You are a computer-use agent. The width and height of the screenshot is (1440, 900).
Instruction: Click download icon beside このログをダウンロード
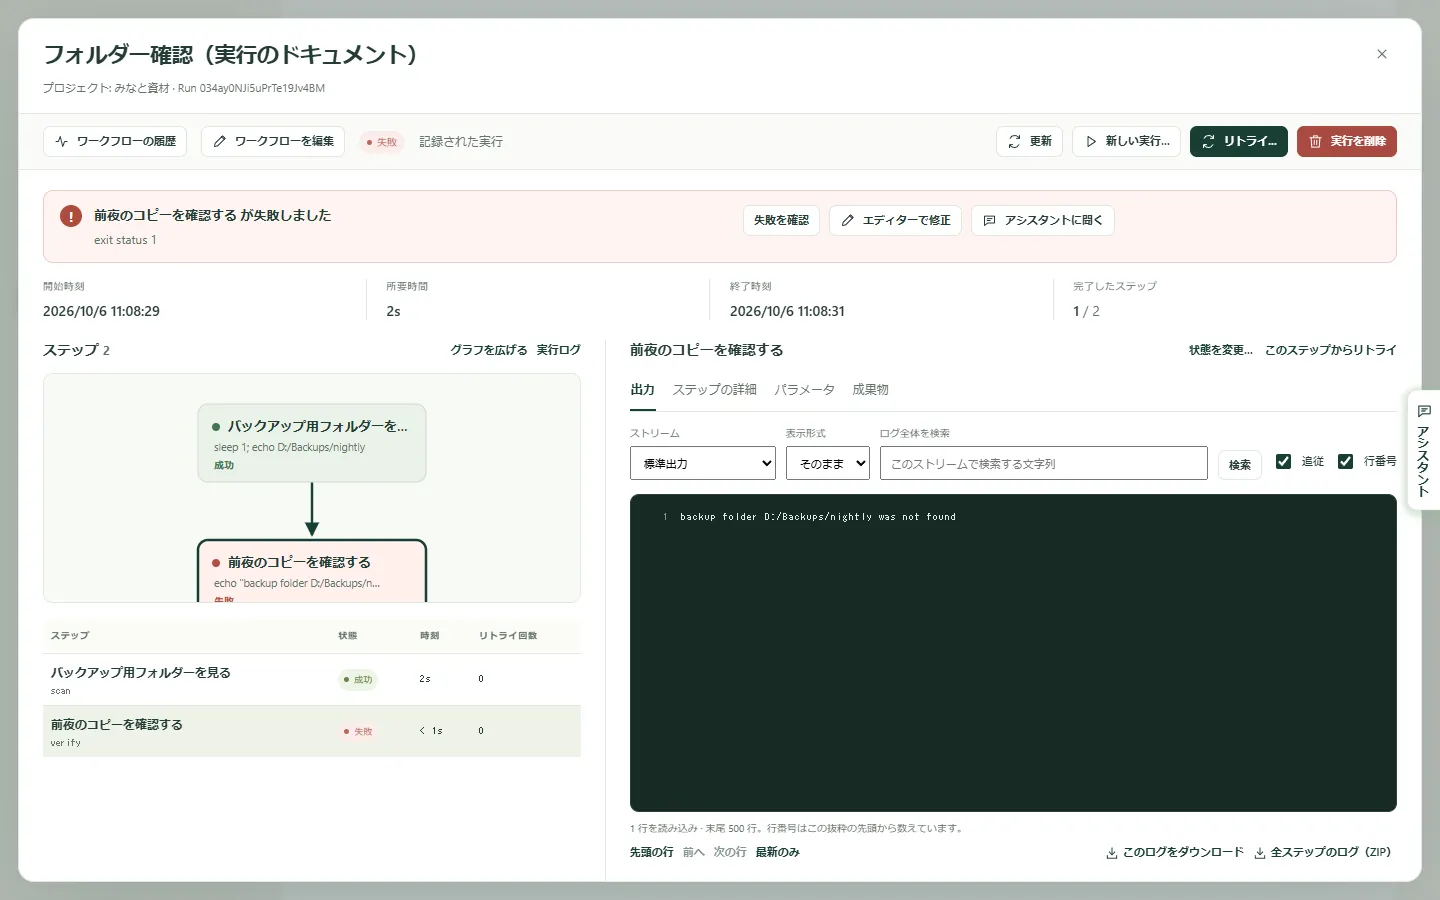click(1112, 853)
